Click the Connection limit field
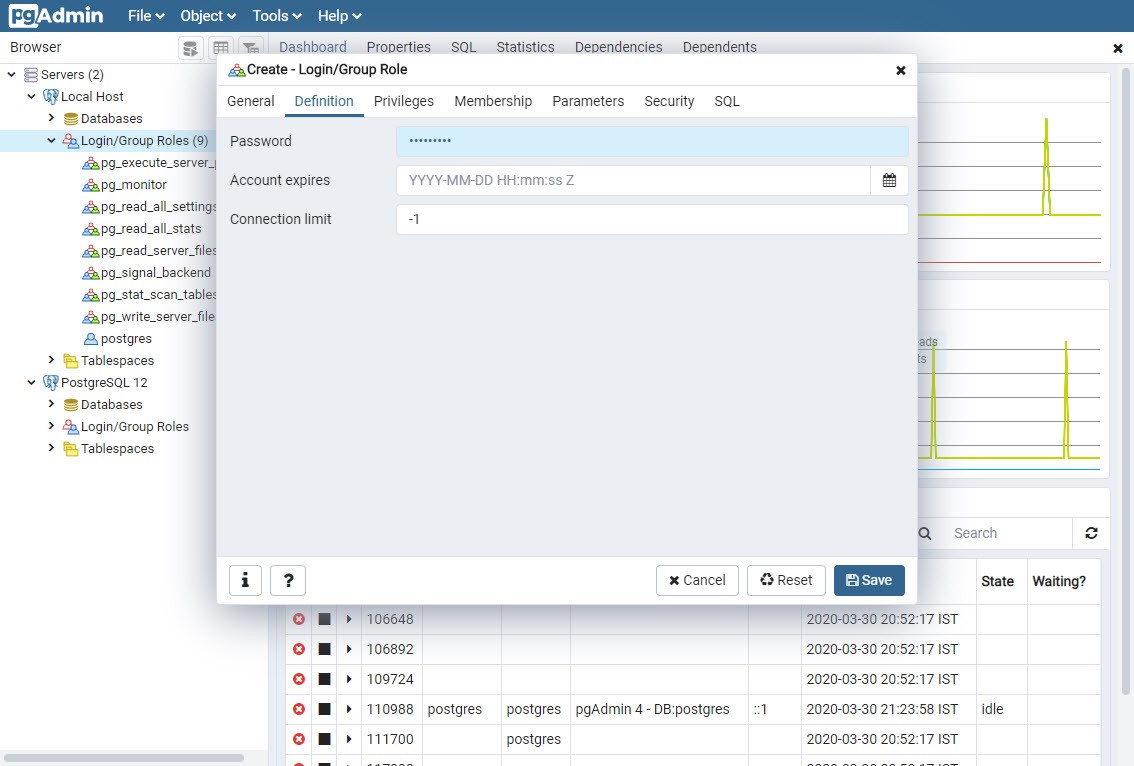The image size is (1134, 766). pyautogui.click(x=652, y=219)
